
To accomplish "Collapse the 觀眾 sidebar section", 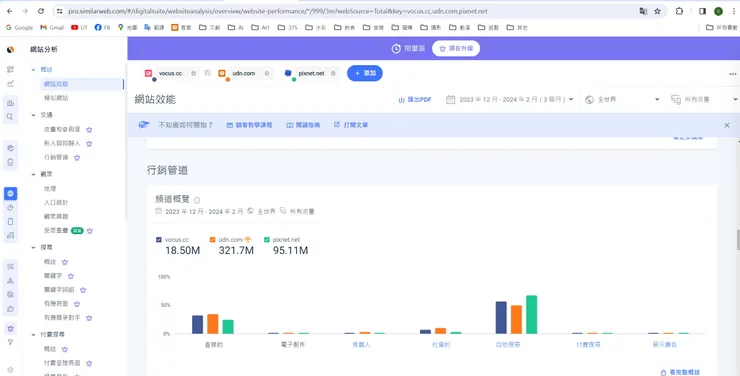I will click(x=34, y=174).
